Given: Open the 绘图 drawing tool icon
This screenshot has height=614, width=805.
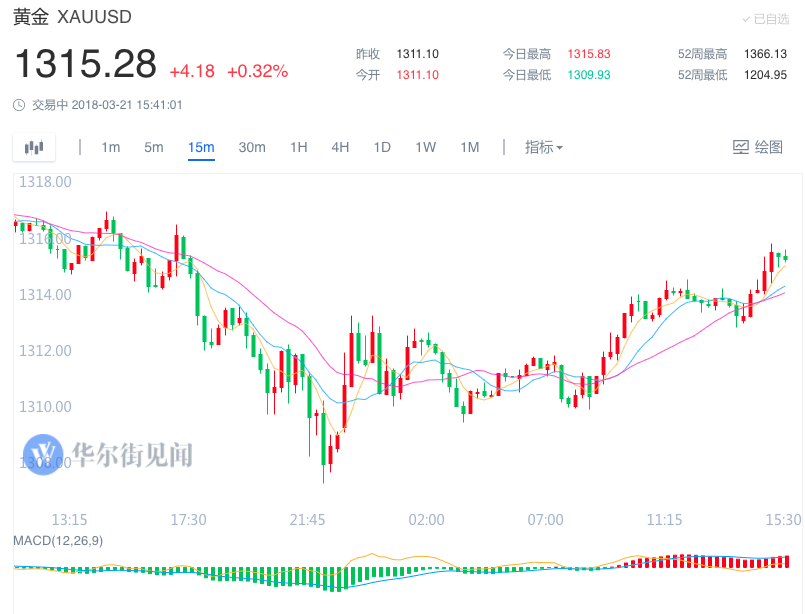Looking at the screenshot, I should coord(741,147).
